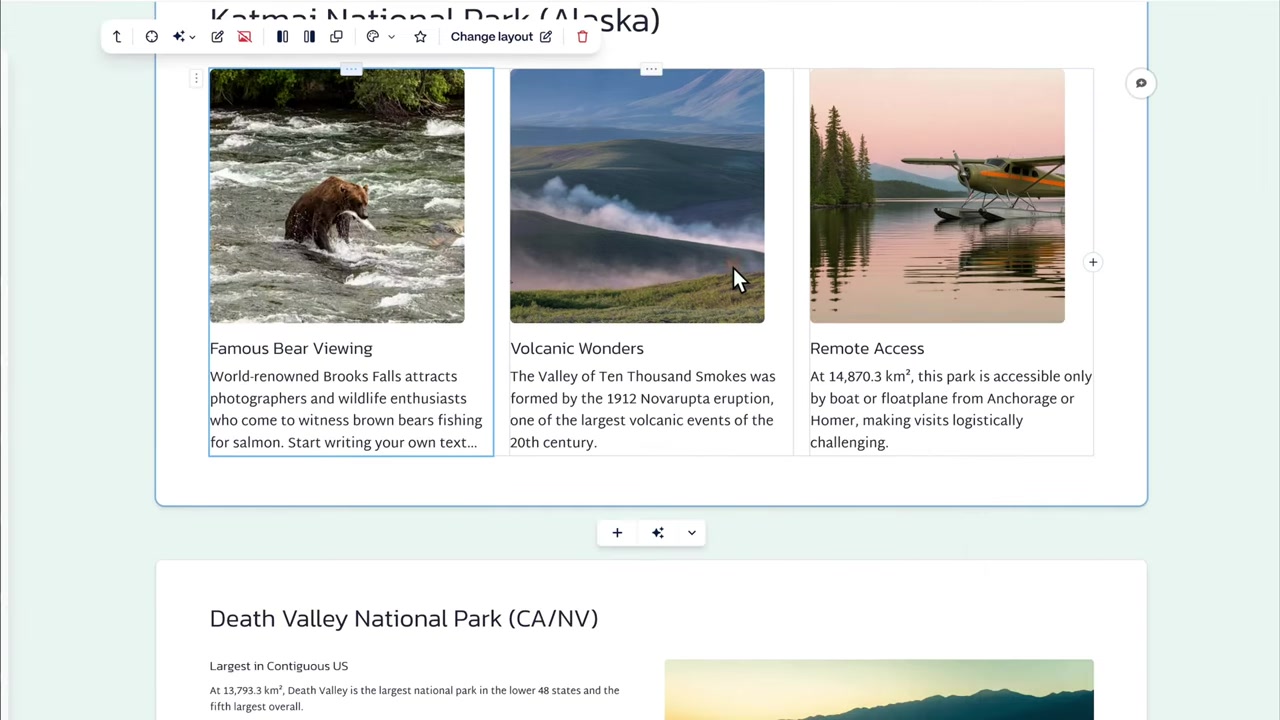Add a column with the plus on the right
The width and height of the screenshot is (1280, 720).
click(1093, 262)
